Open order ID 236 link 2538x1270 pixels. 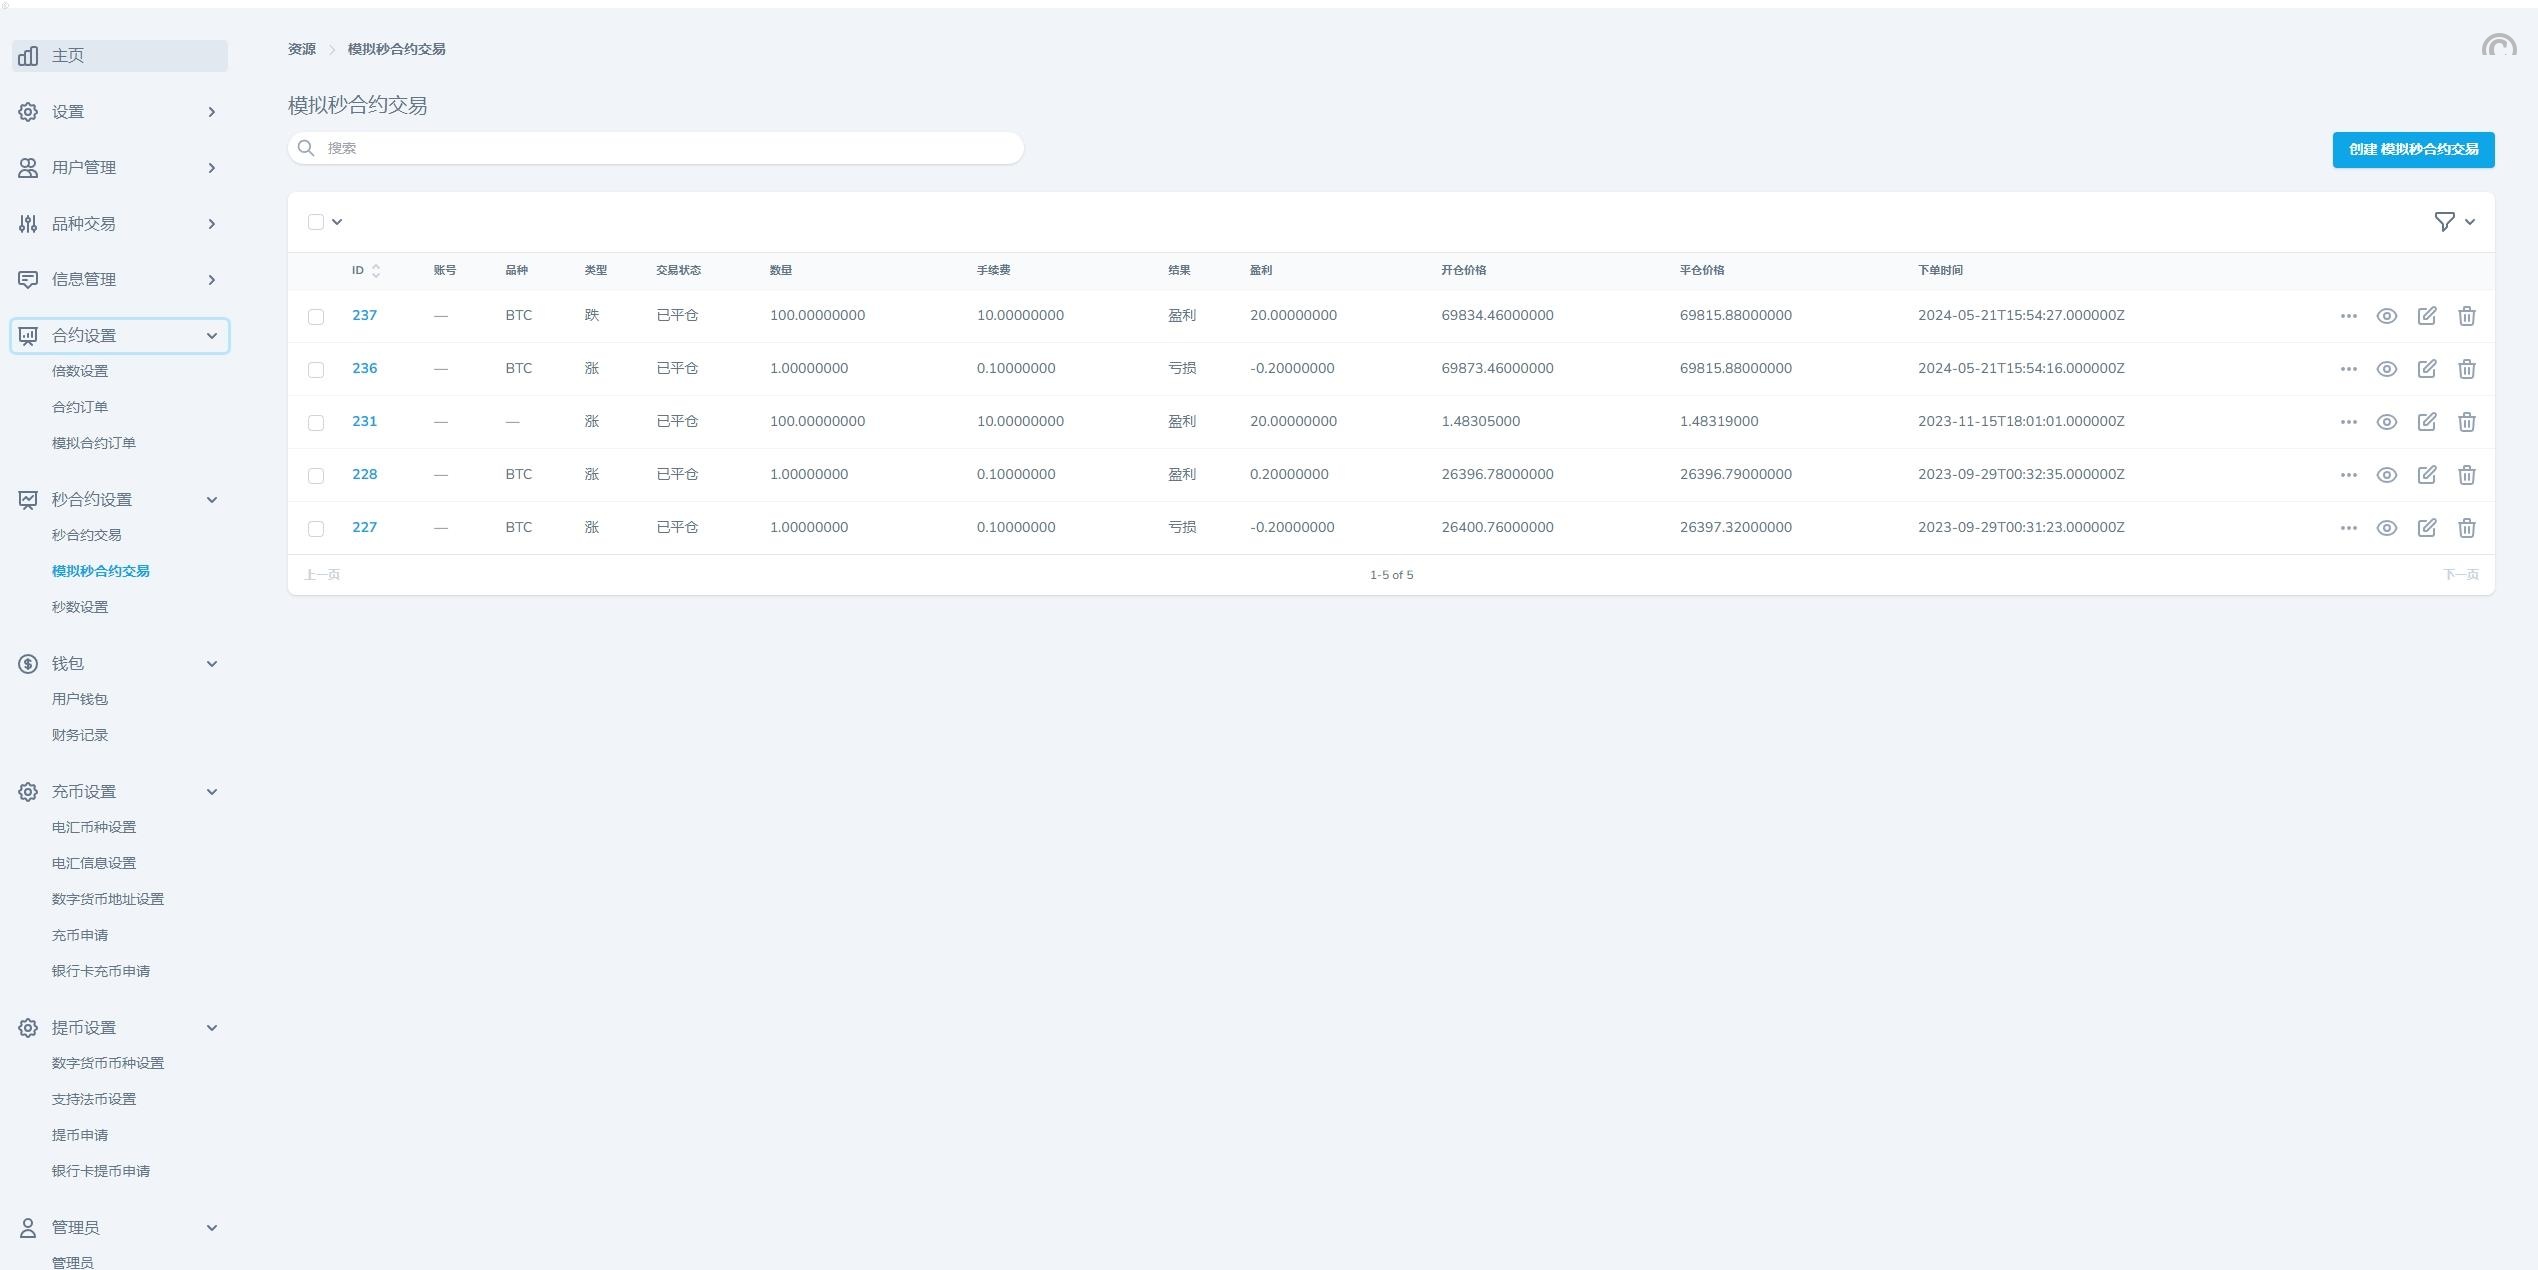(x=364, y=368)
